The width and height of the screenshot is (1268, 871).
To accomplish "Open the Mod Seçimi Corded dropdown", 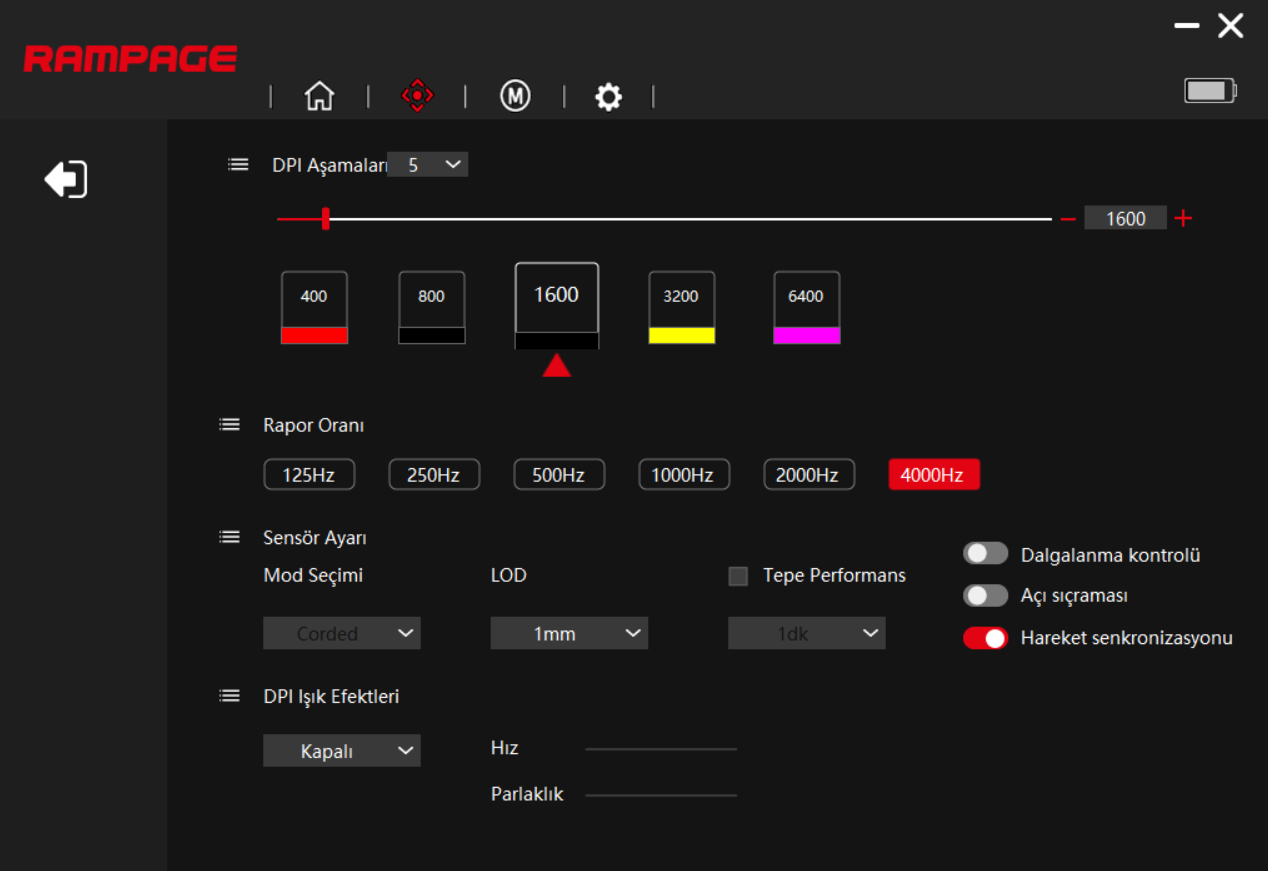I will pos(341,632).
